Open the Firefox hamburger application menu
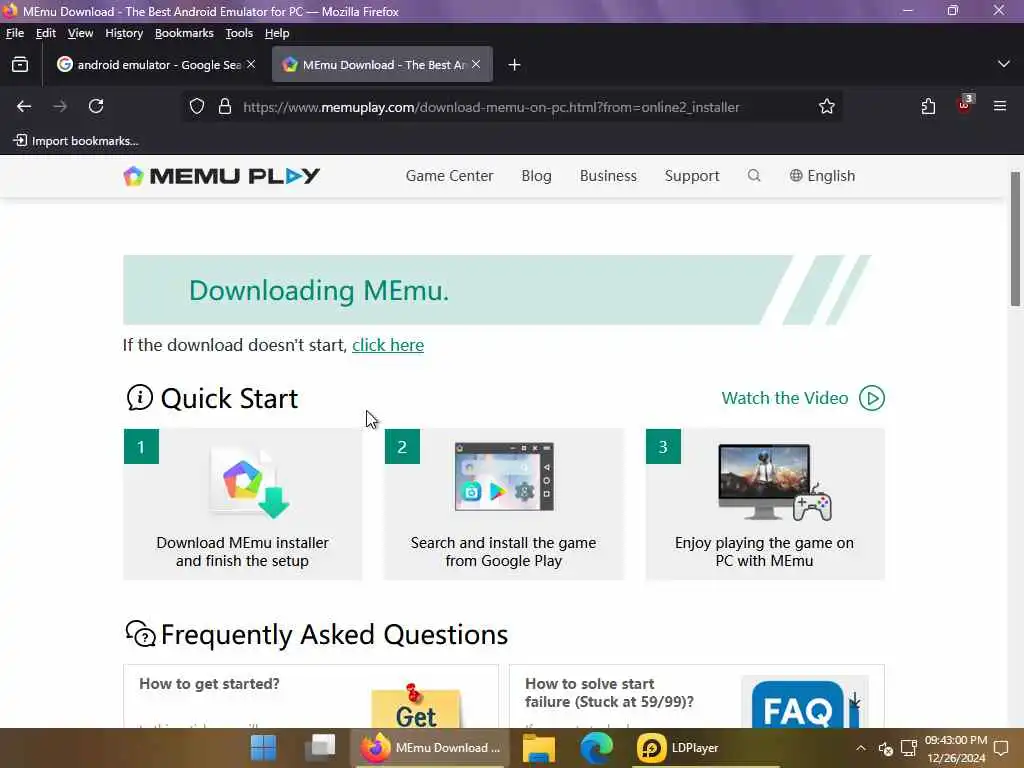 point(1000,106)
